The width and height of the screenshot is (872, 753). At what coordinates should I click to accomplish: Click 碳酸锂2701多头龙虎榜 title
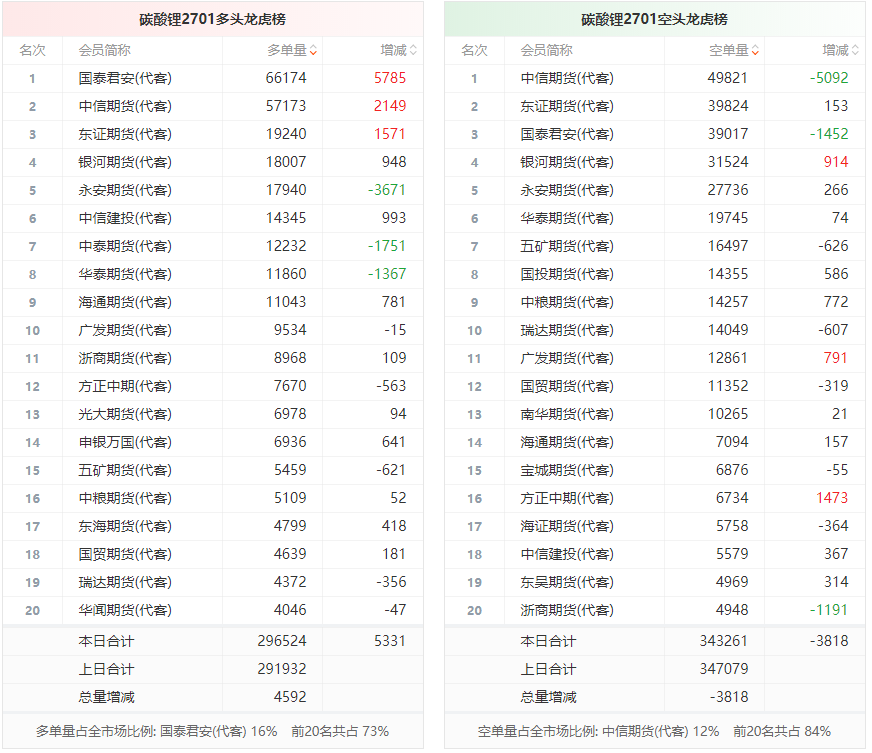coord(212,19)
